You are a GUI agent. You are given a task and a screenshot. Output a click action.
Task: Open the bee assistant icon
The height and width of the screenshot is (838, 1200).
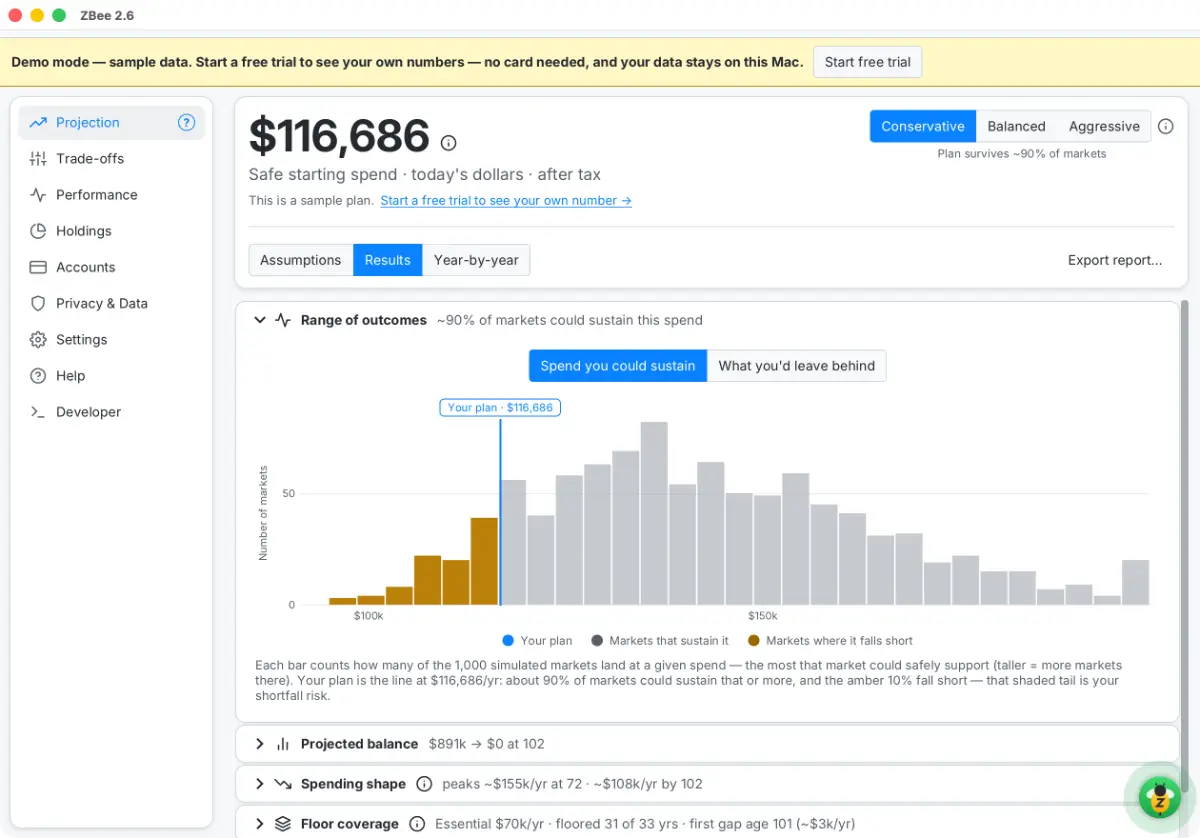(1160, 797)
